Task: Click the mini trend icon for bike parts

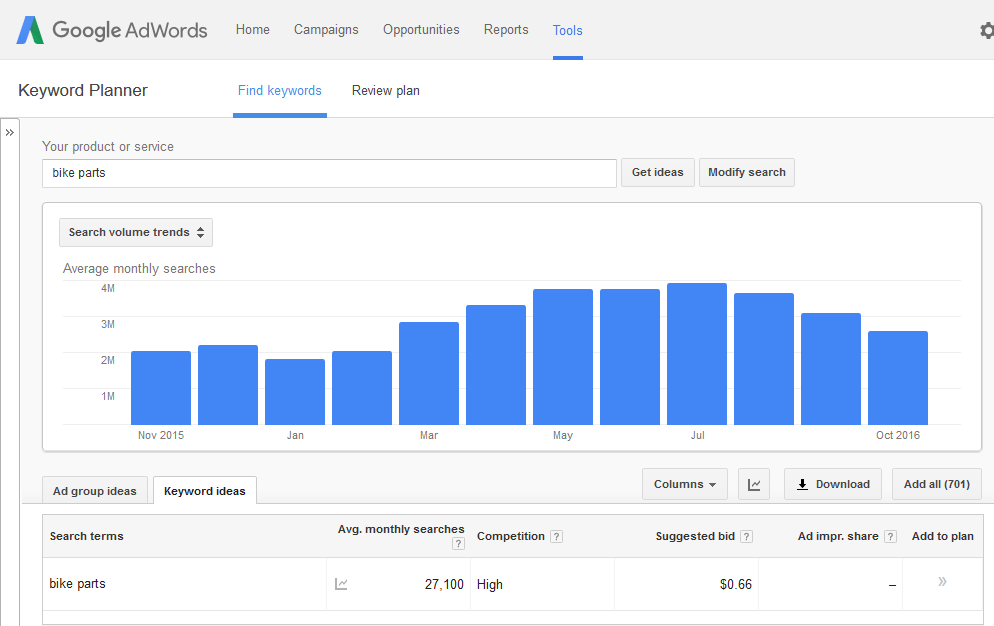Action: click(341, 584)
